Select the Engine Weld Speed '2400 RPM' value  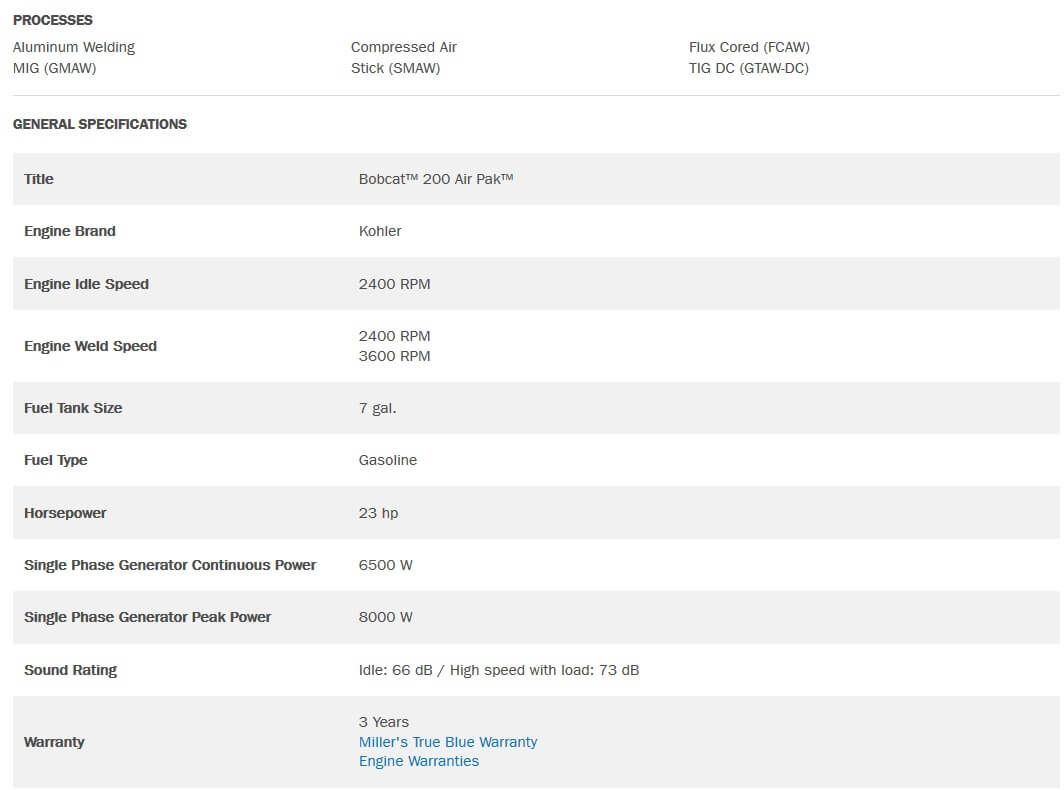click(x=394, y=336)
